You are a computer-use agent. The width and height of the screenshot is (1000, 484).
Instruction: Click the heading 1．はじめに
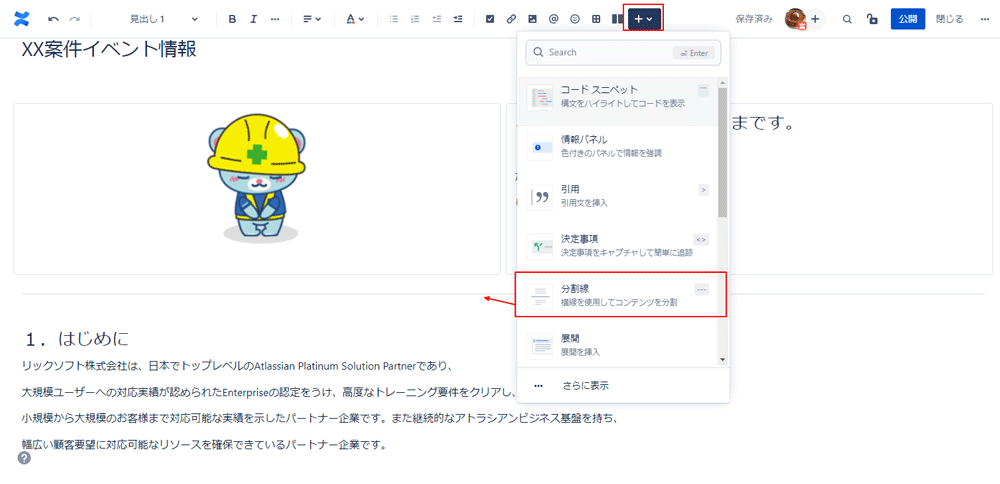pos(78,338)
